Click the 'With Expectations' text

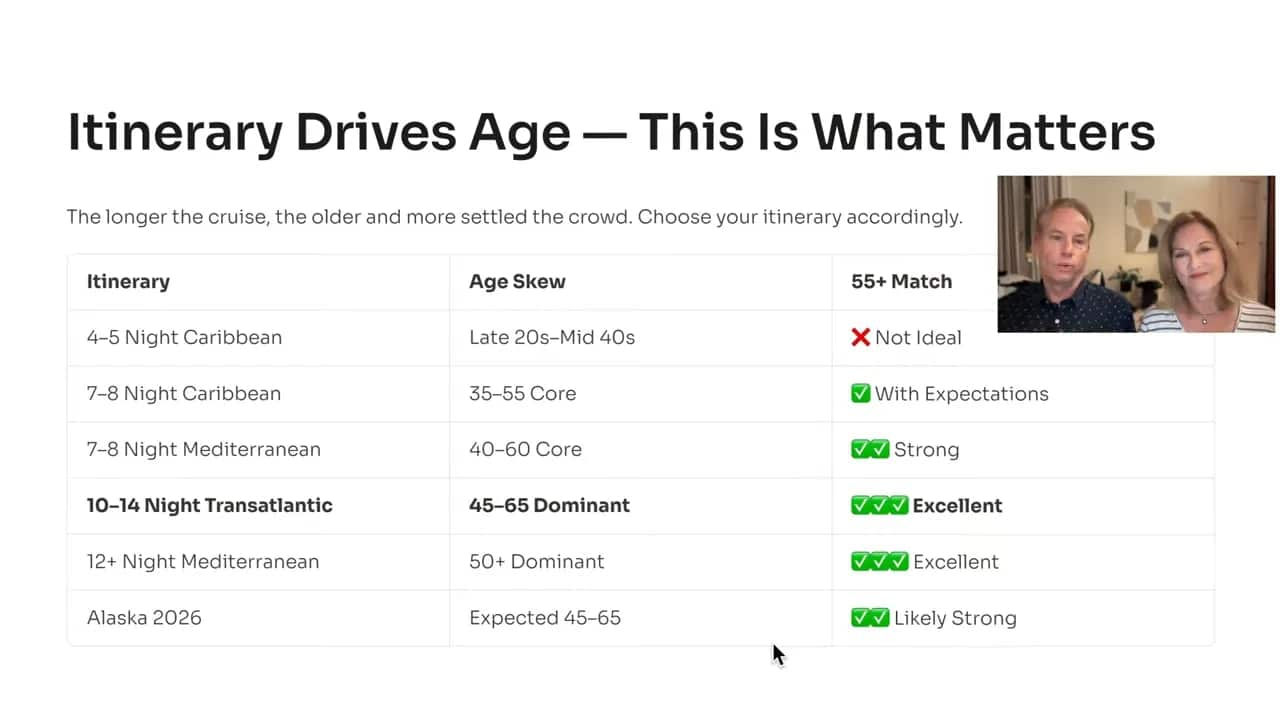(x=962, y=394)
